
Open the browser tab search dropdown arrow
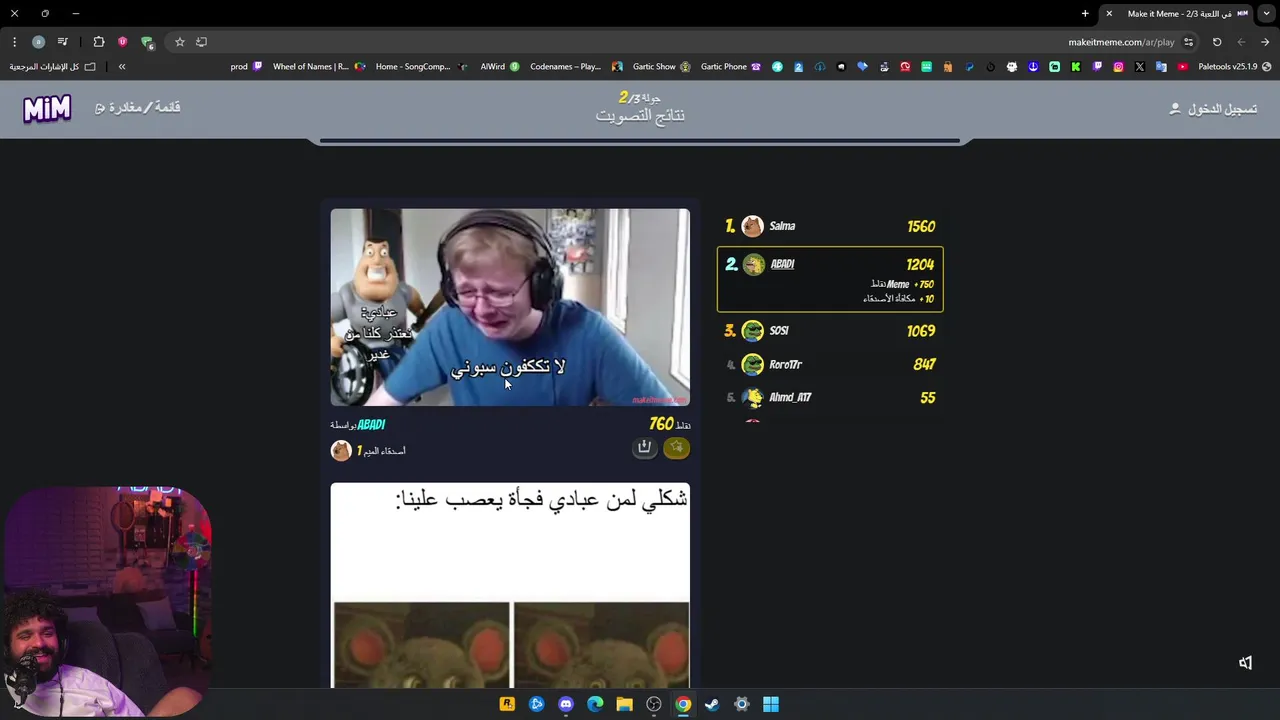(x=1266, y=14)
